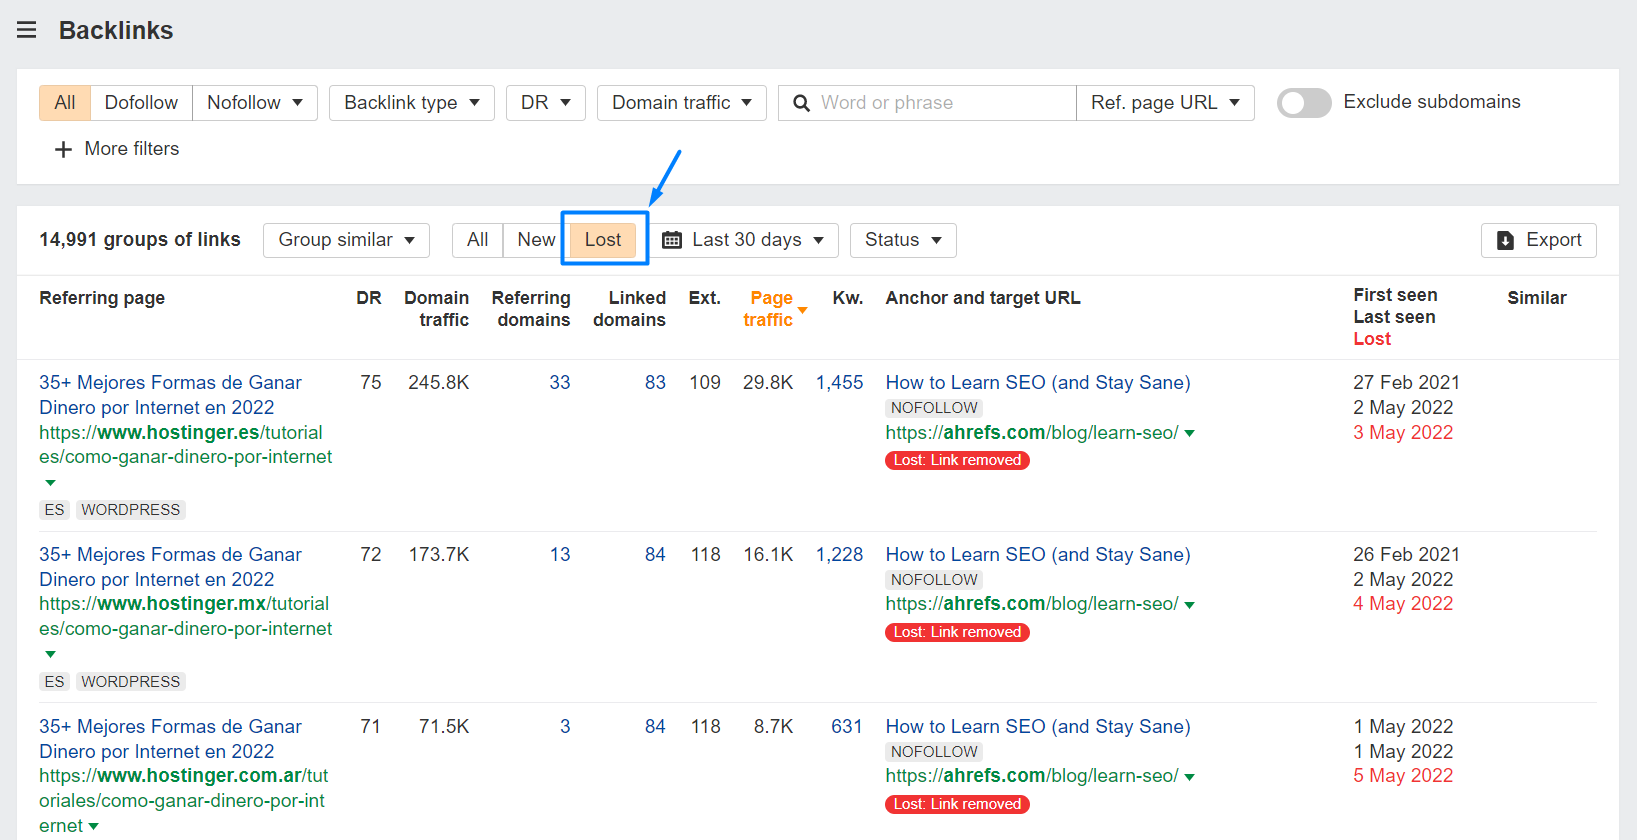Expand first row target URL arrow
The image size is (1637, 840).
coord(1189,434)
